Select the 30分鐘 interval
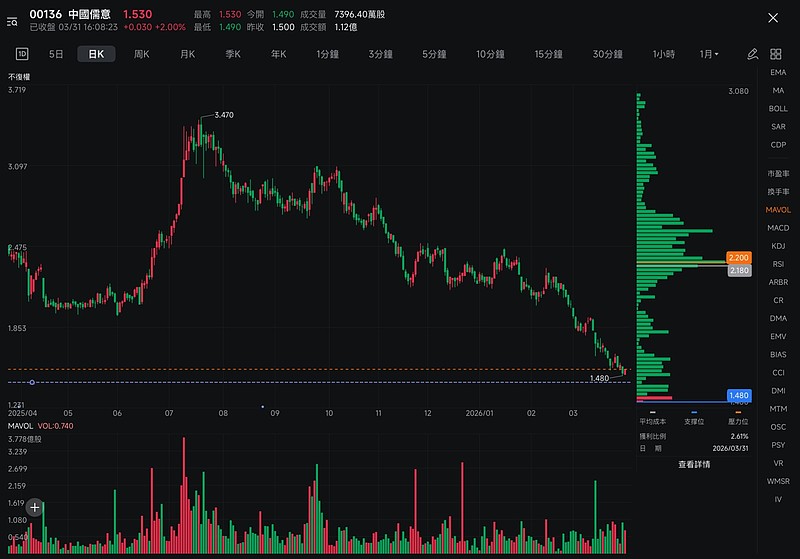 608,54
